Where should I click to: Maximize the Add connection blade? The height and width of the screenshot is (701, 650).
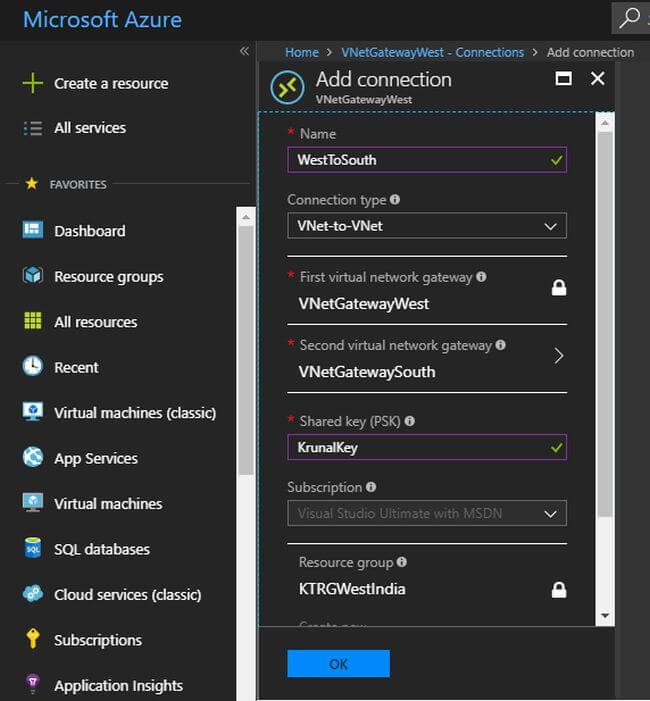pos(563,79)
